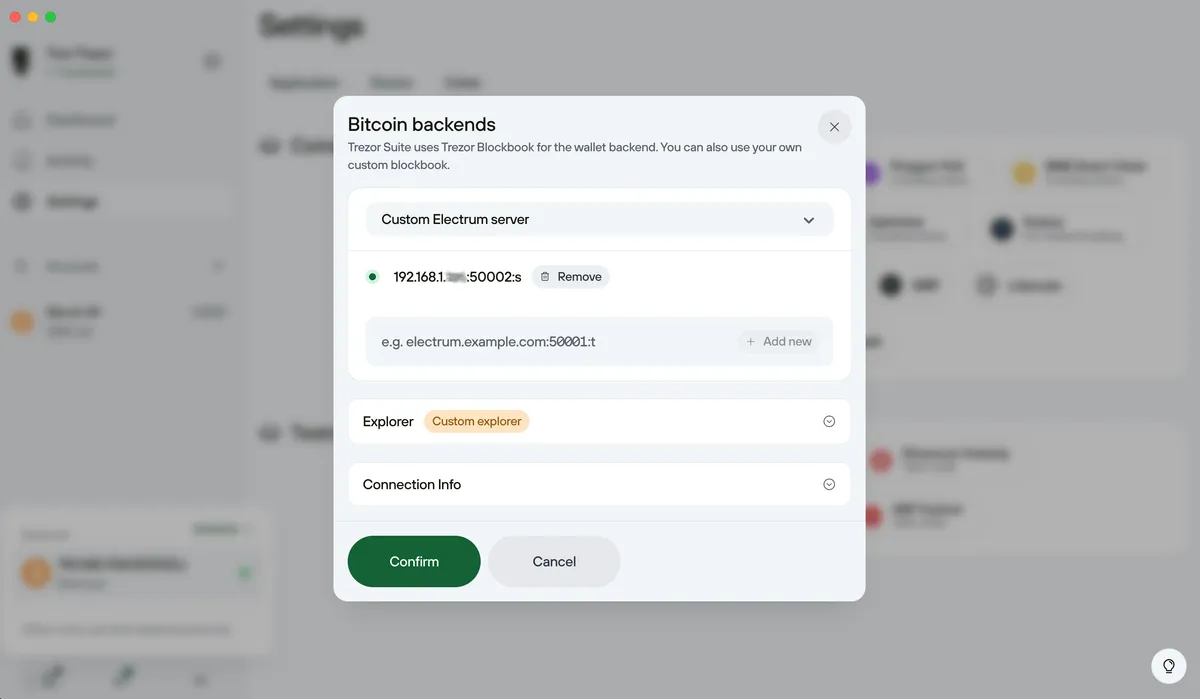Click the Settings gear in the sidebar
Image resolution: width=1200 pixels, height=699 pixels.
click(x=22, y=202)
